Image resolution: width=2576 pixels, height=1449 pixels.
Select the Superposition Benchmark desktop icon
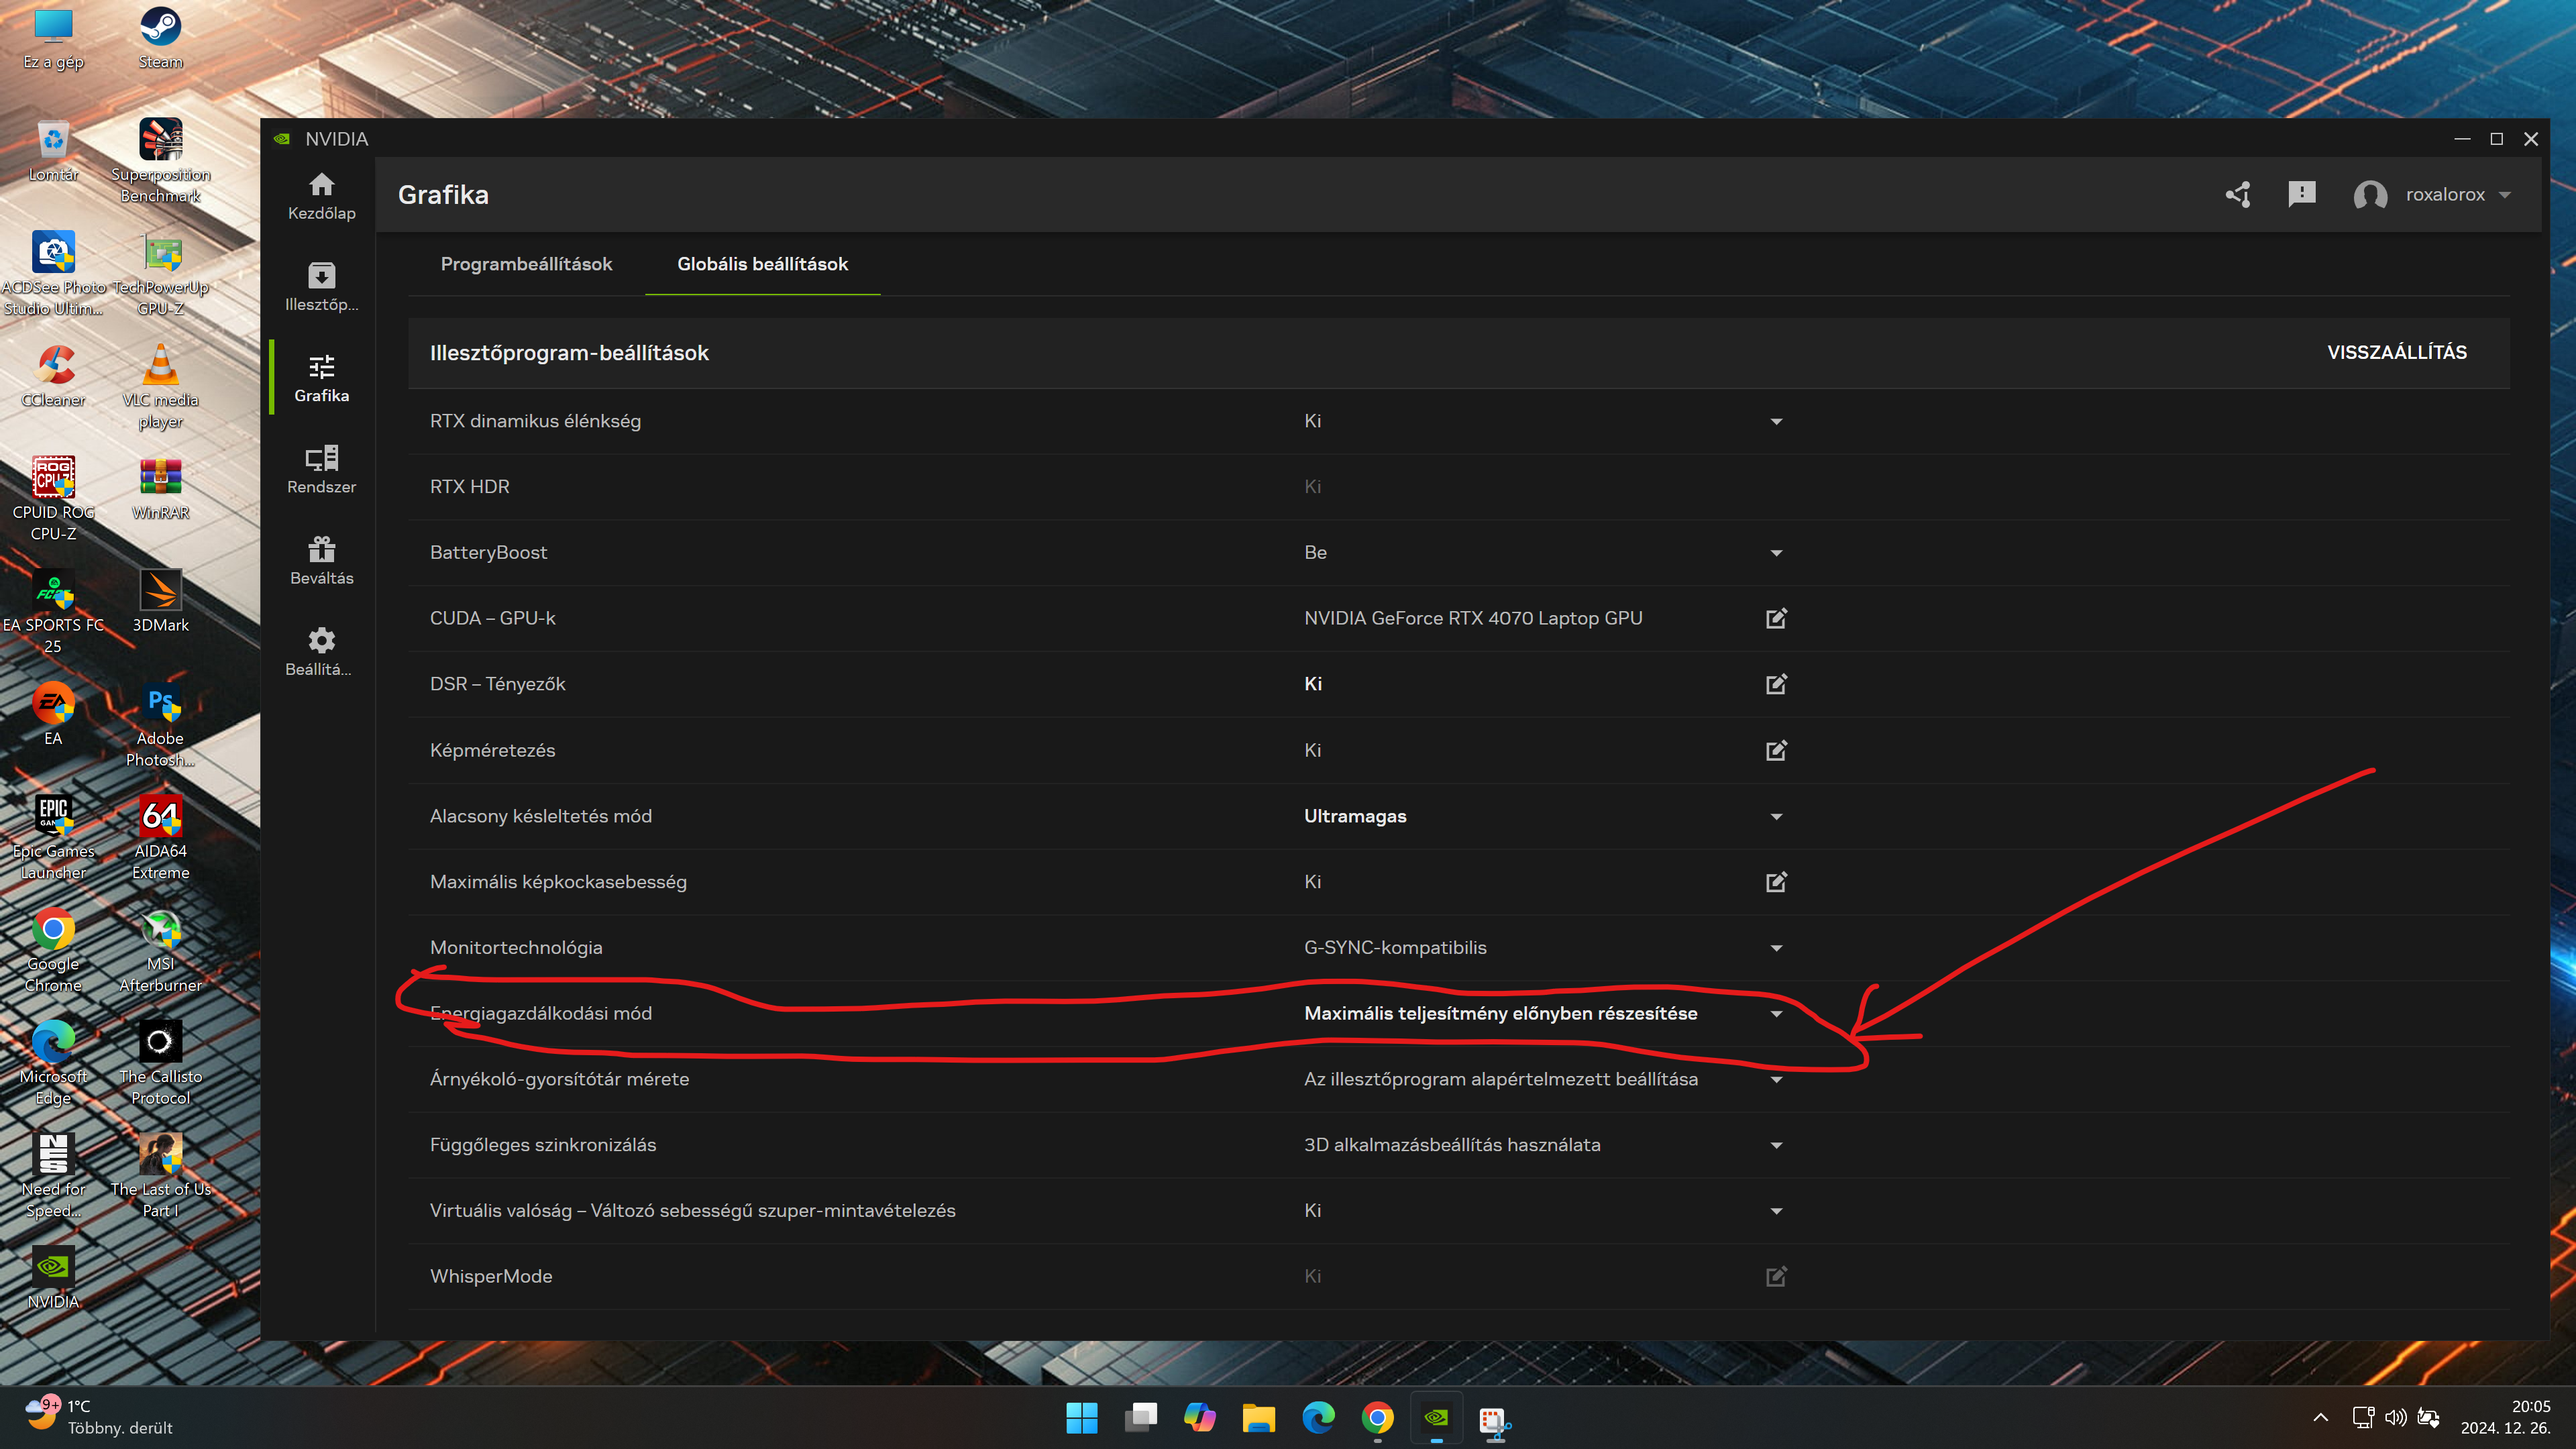coord(160,161)
